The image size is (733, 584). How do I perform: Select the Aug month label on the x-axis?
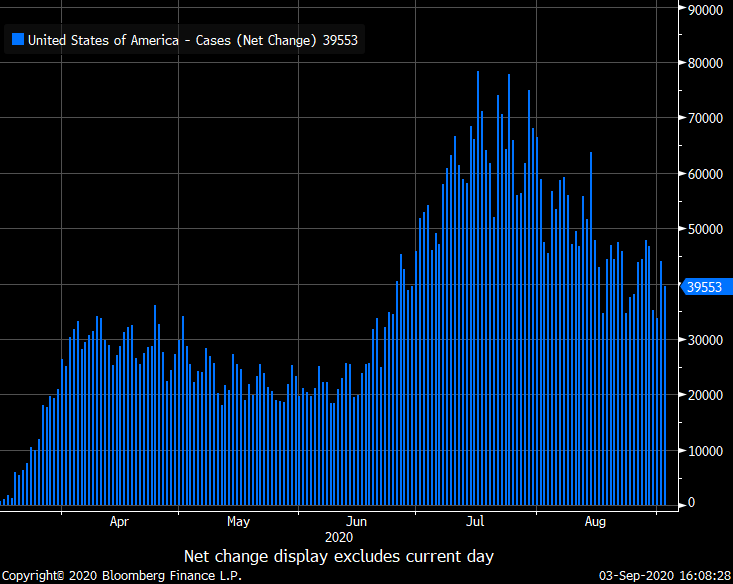point(595,521)
